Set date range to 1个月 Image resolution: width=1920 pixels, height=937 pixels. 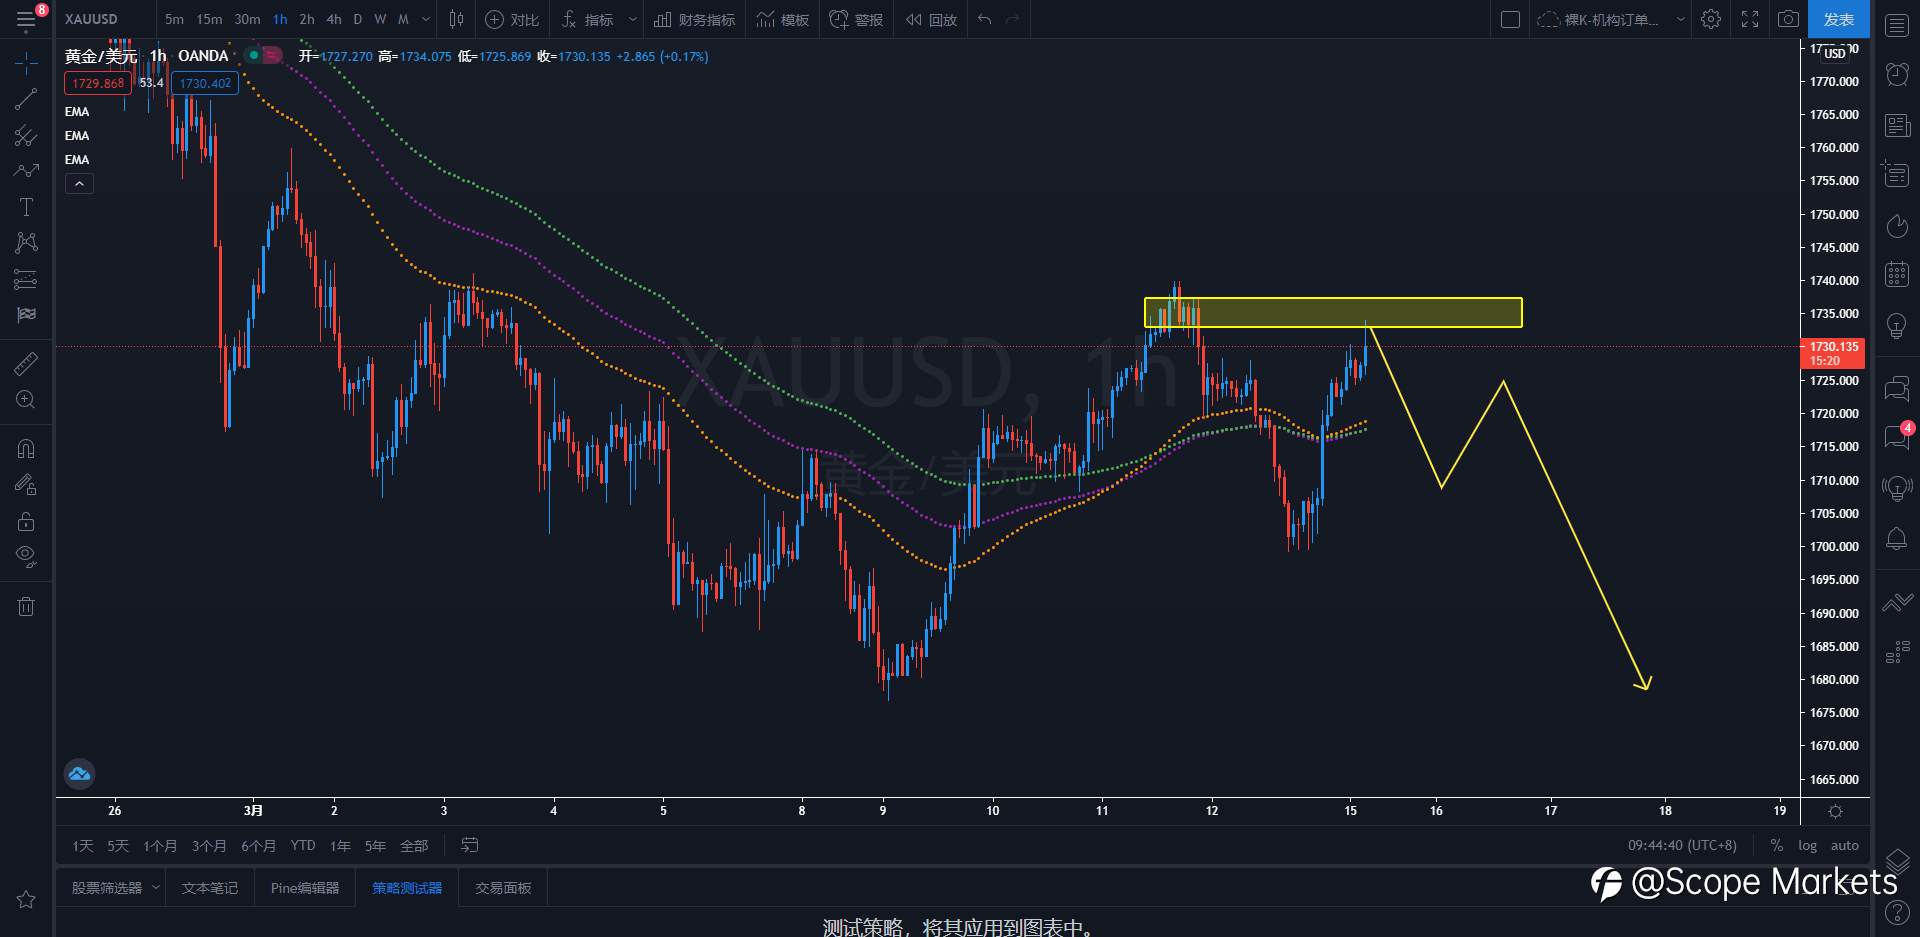[159, 846]
